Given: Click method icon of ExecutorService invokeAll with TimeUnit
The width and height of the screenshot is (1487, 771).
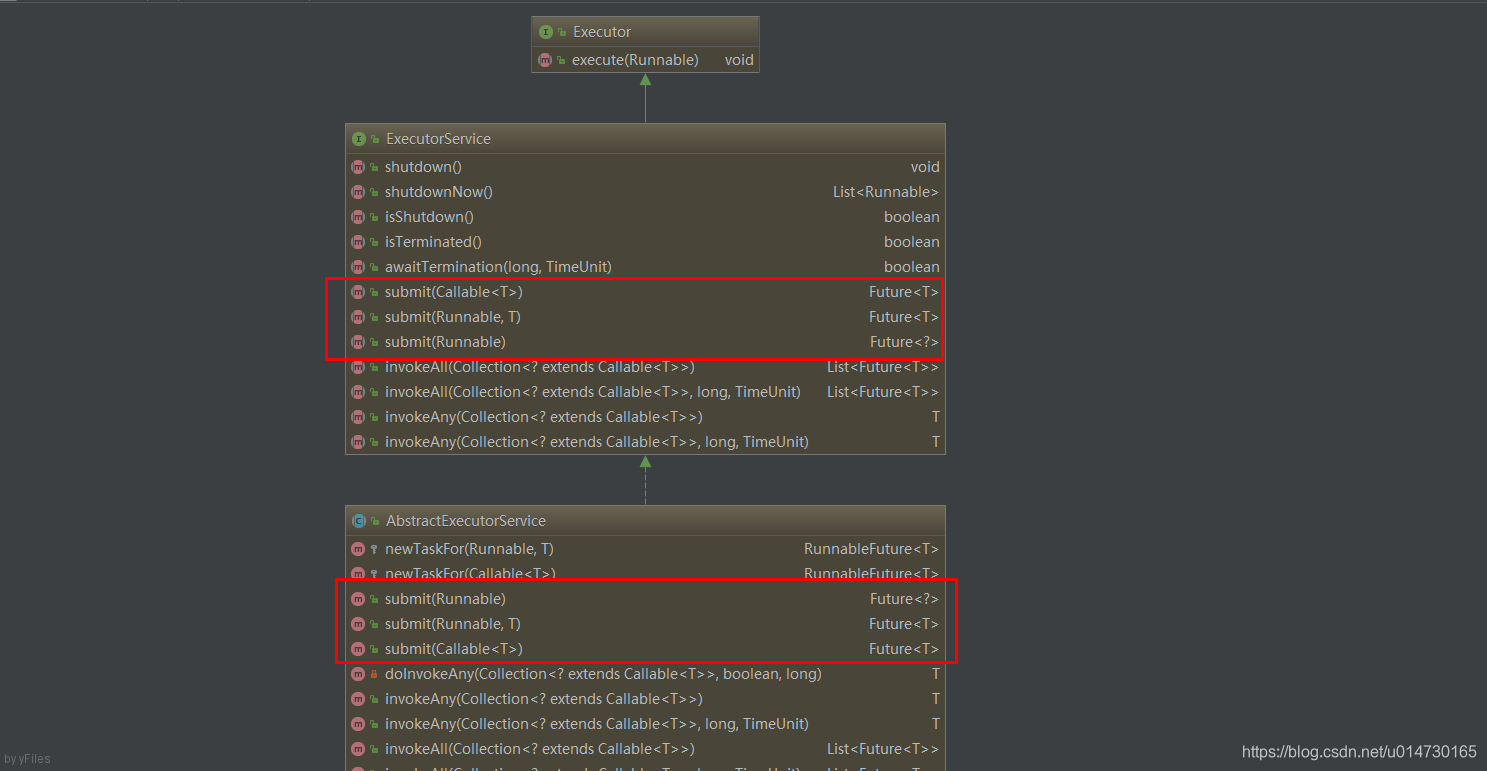Looking at the screenshot, I should tap(358, 392).
